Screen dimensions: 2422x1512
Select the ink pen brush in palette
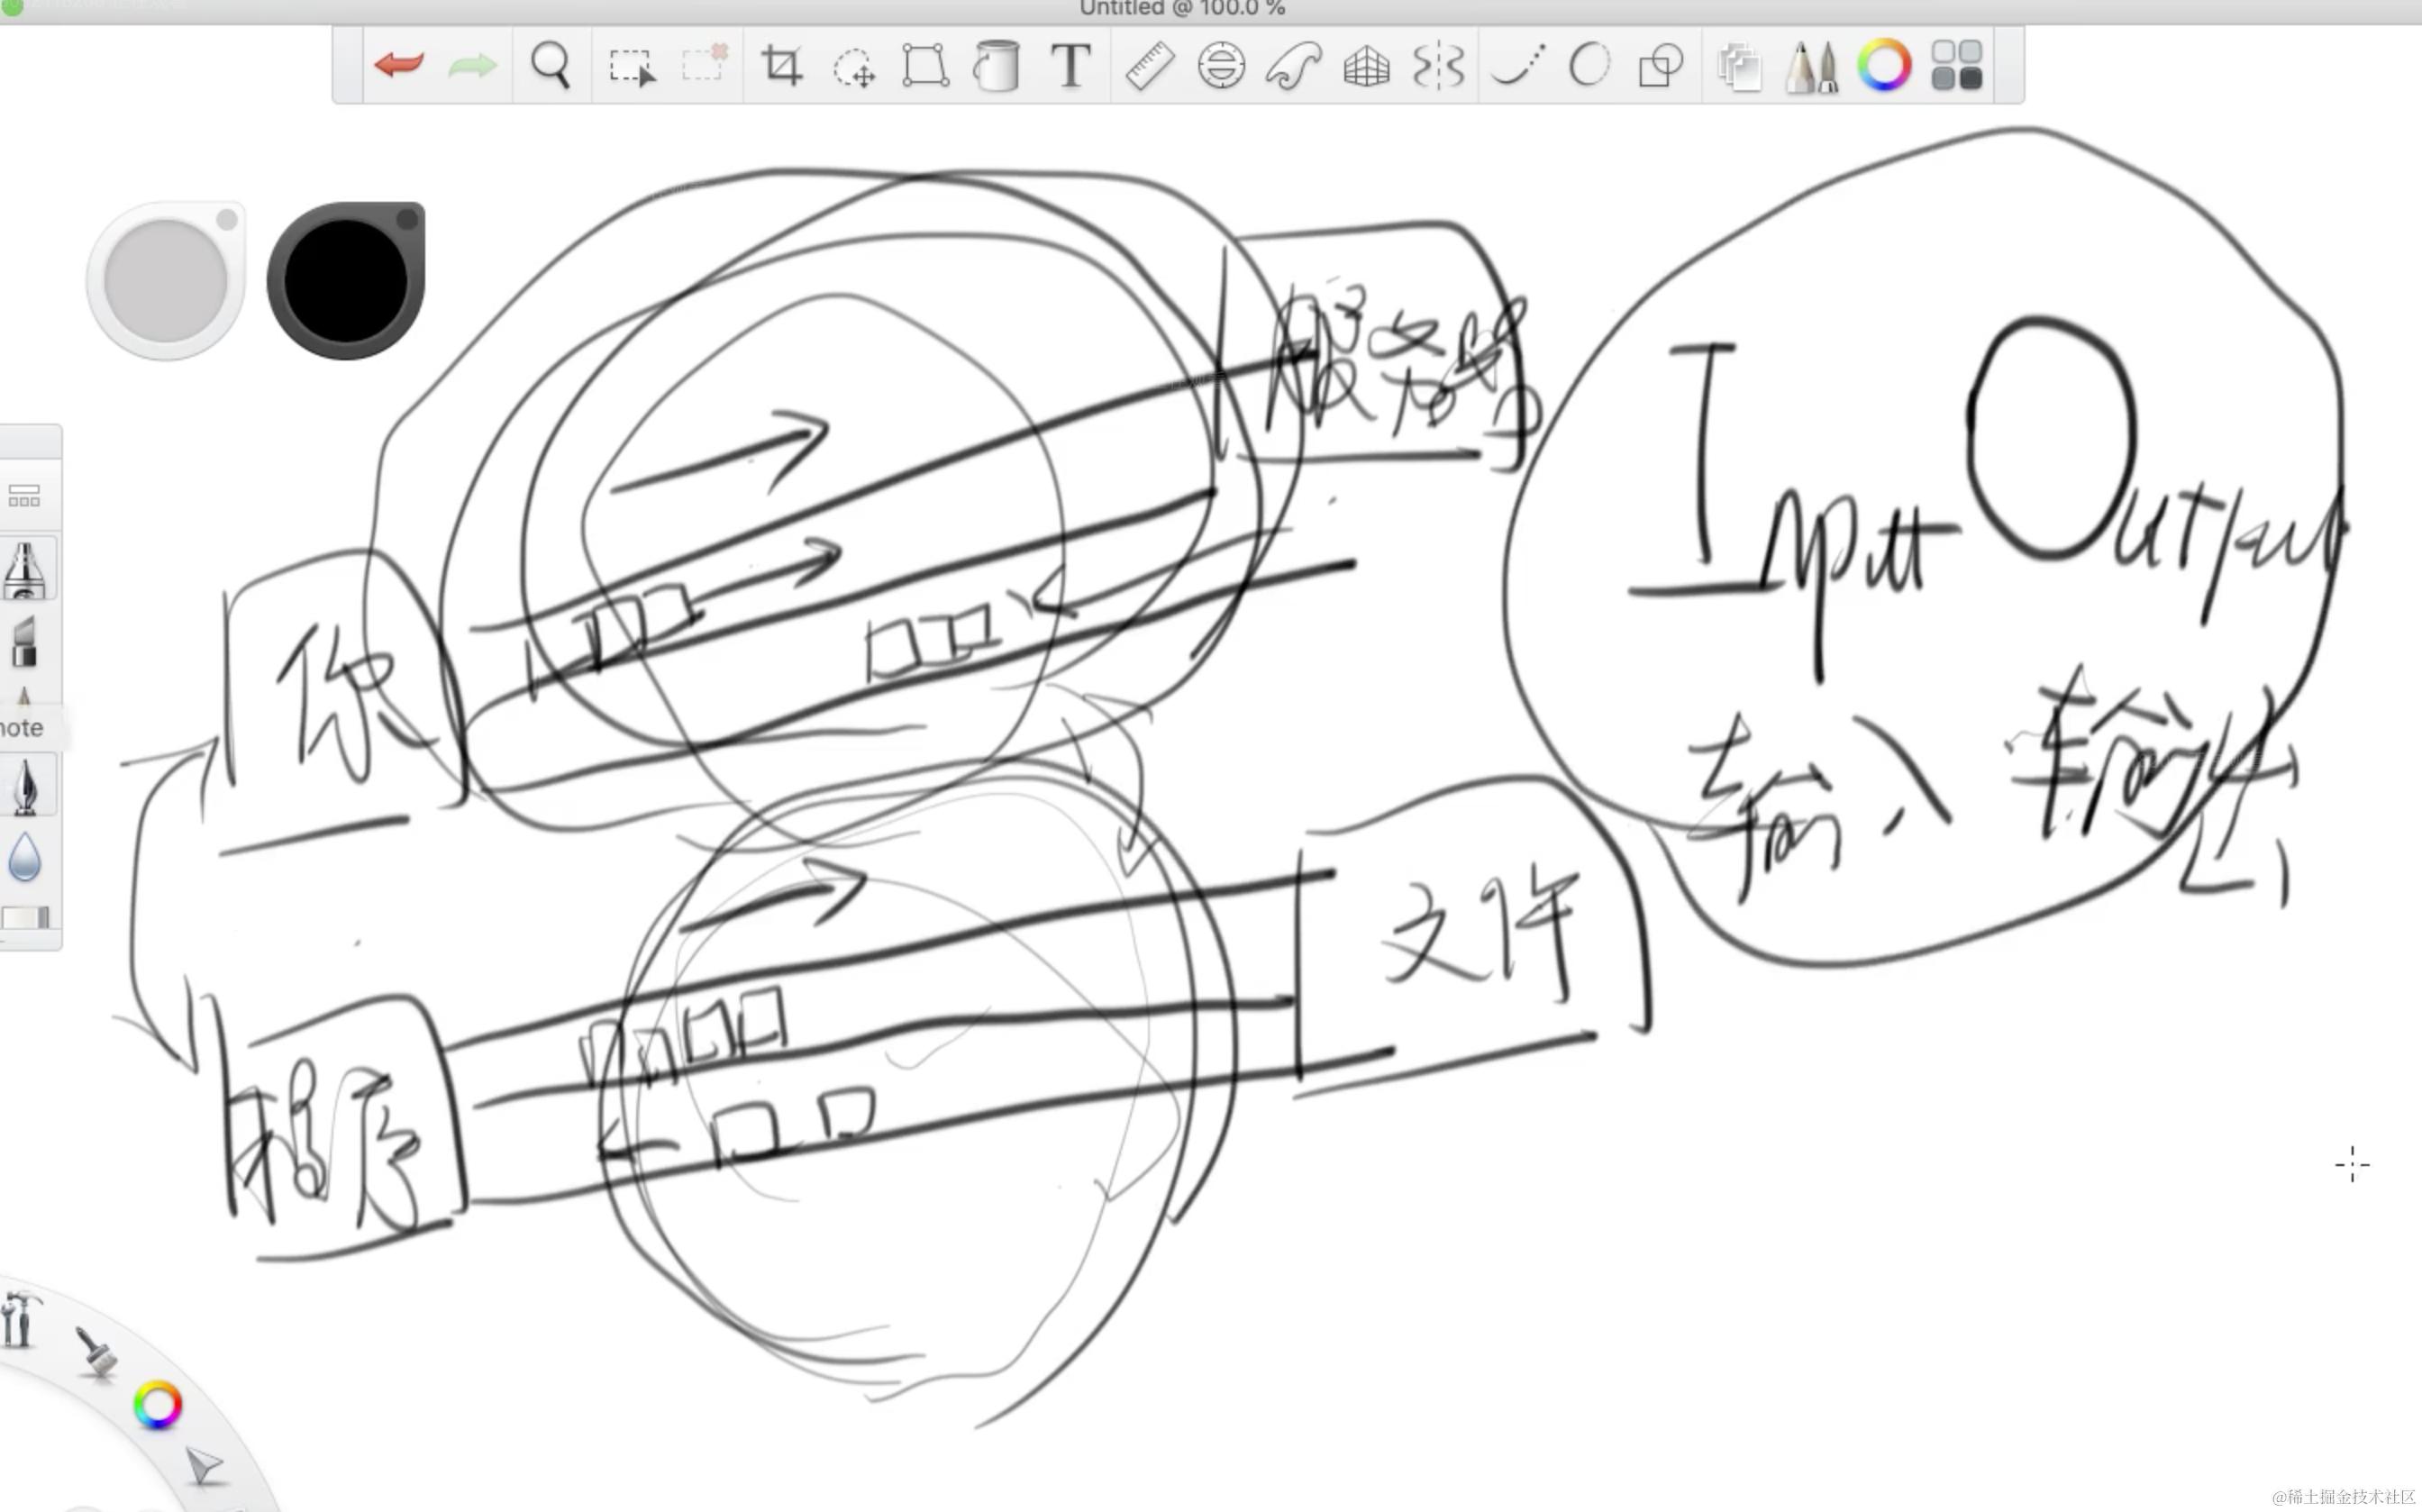pos(26,786)
